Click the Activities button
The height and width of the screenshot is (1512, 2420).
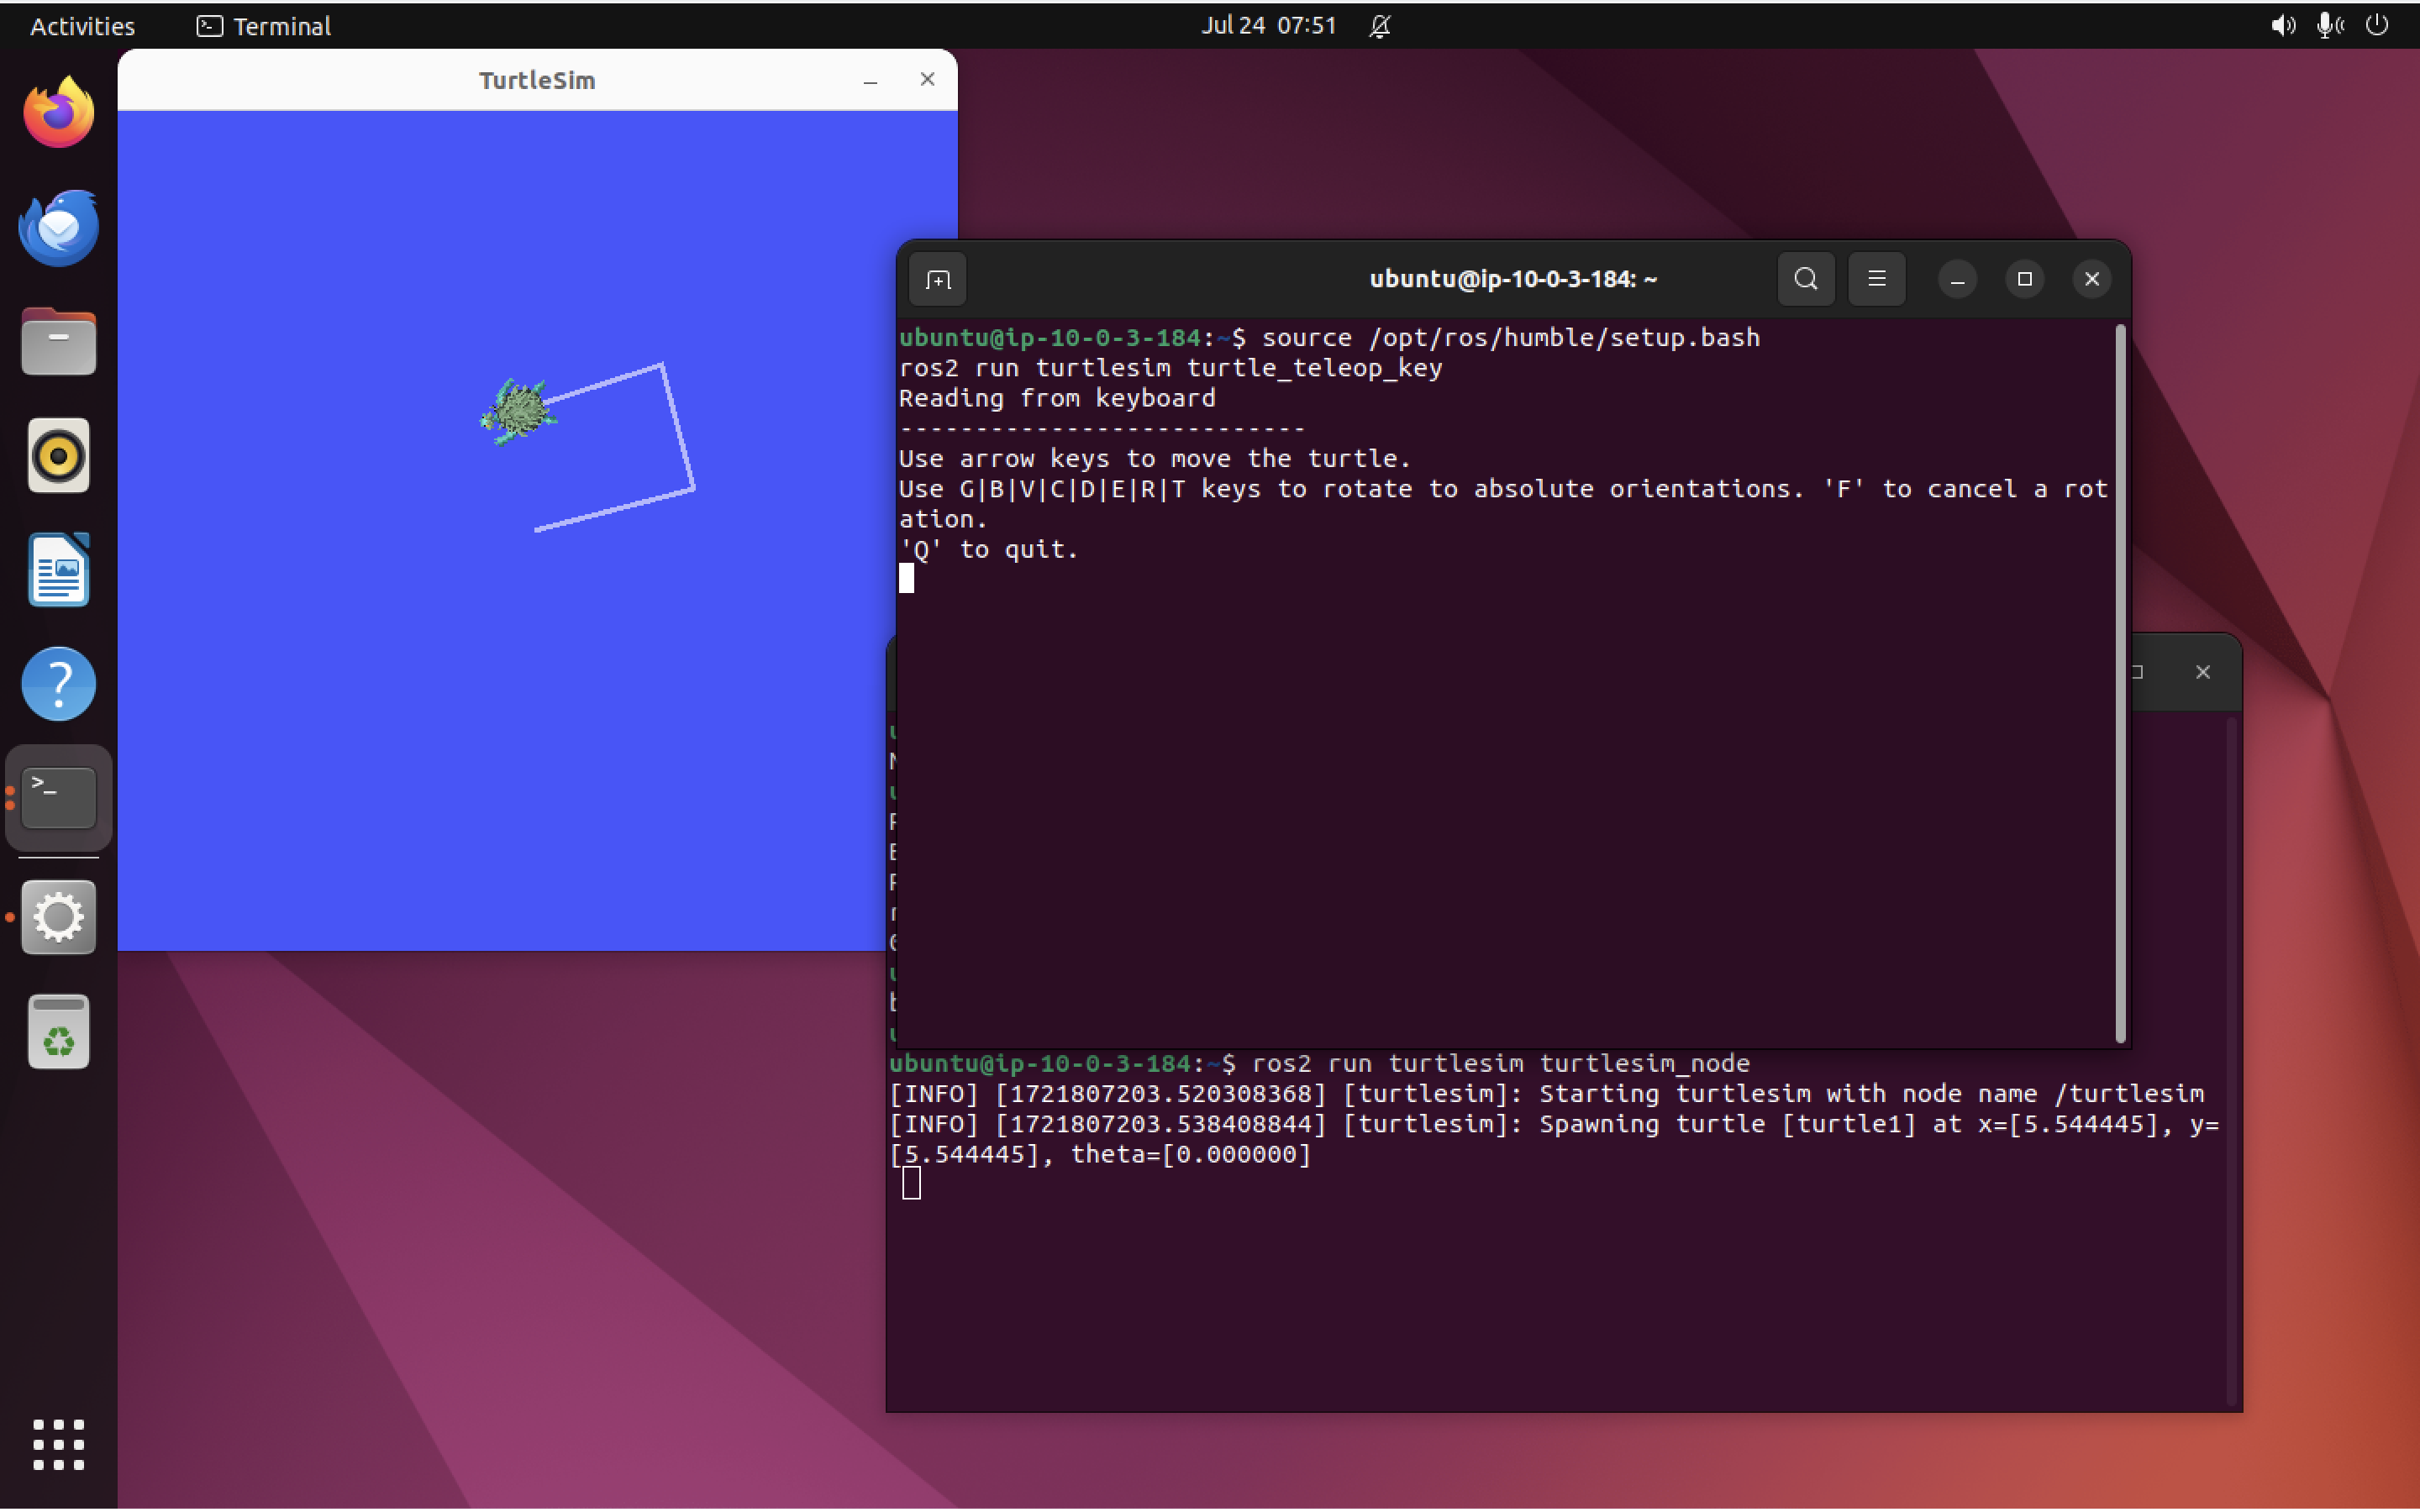(82, 26)
